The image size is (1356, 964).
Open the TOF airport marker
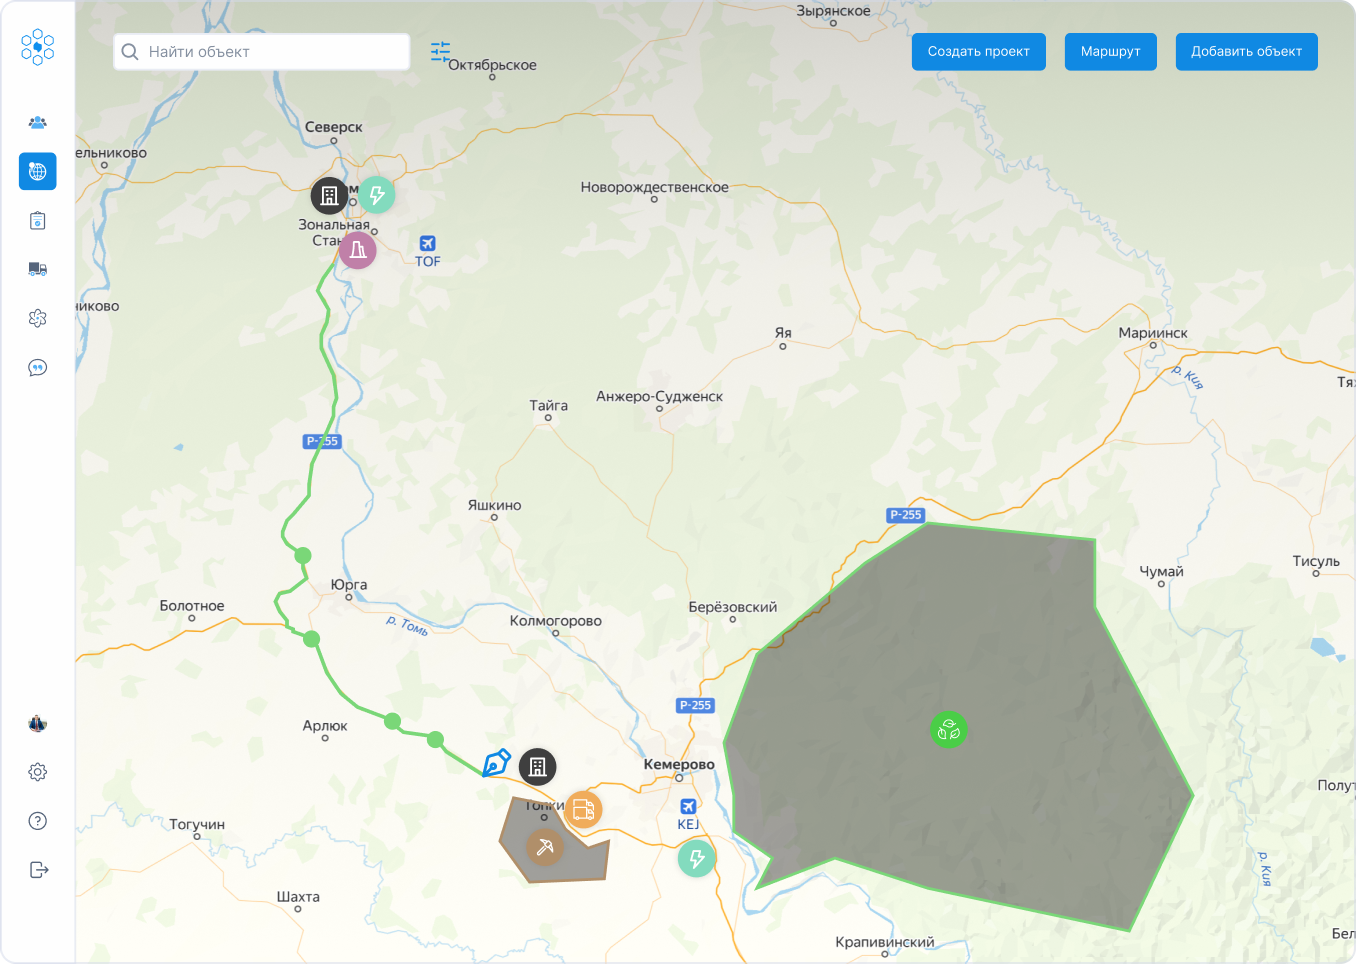[x=427, y=242]
